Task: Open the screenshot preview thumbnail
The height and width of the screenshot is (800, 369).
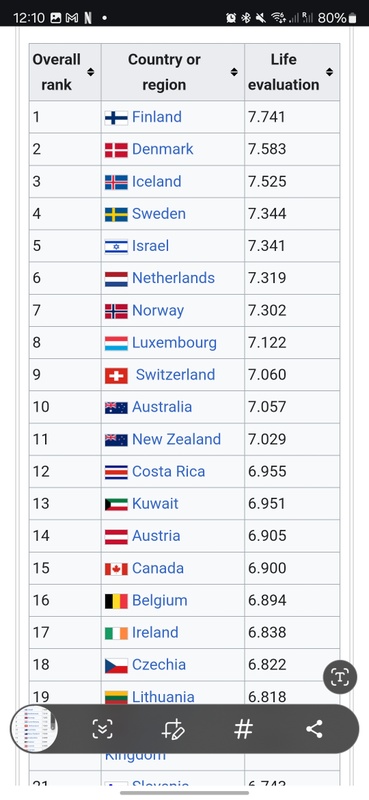Action: (x=34, y=729)
